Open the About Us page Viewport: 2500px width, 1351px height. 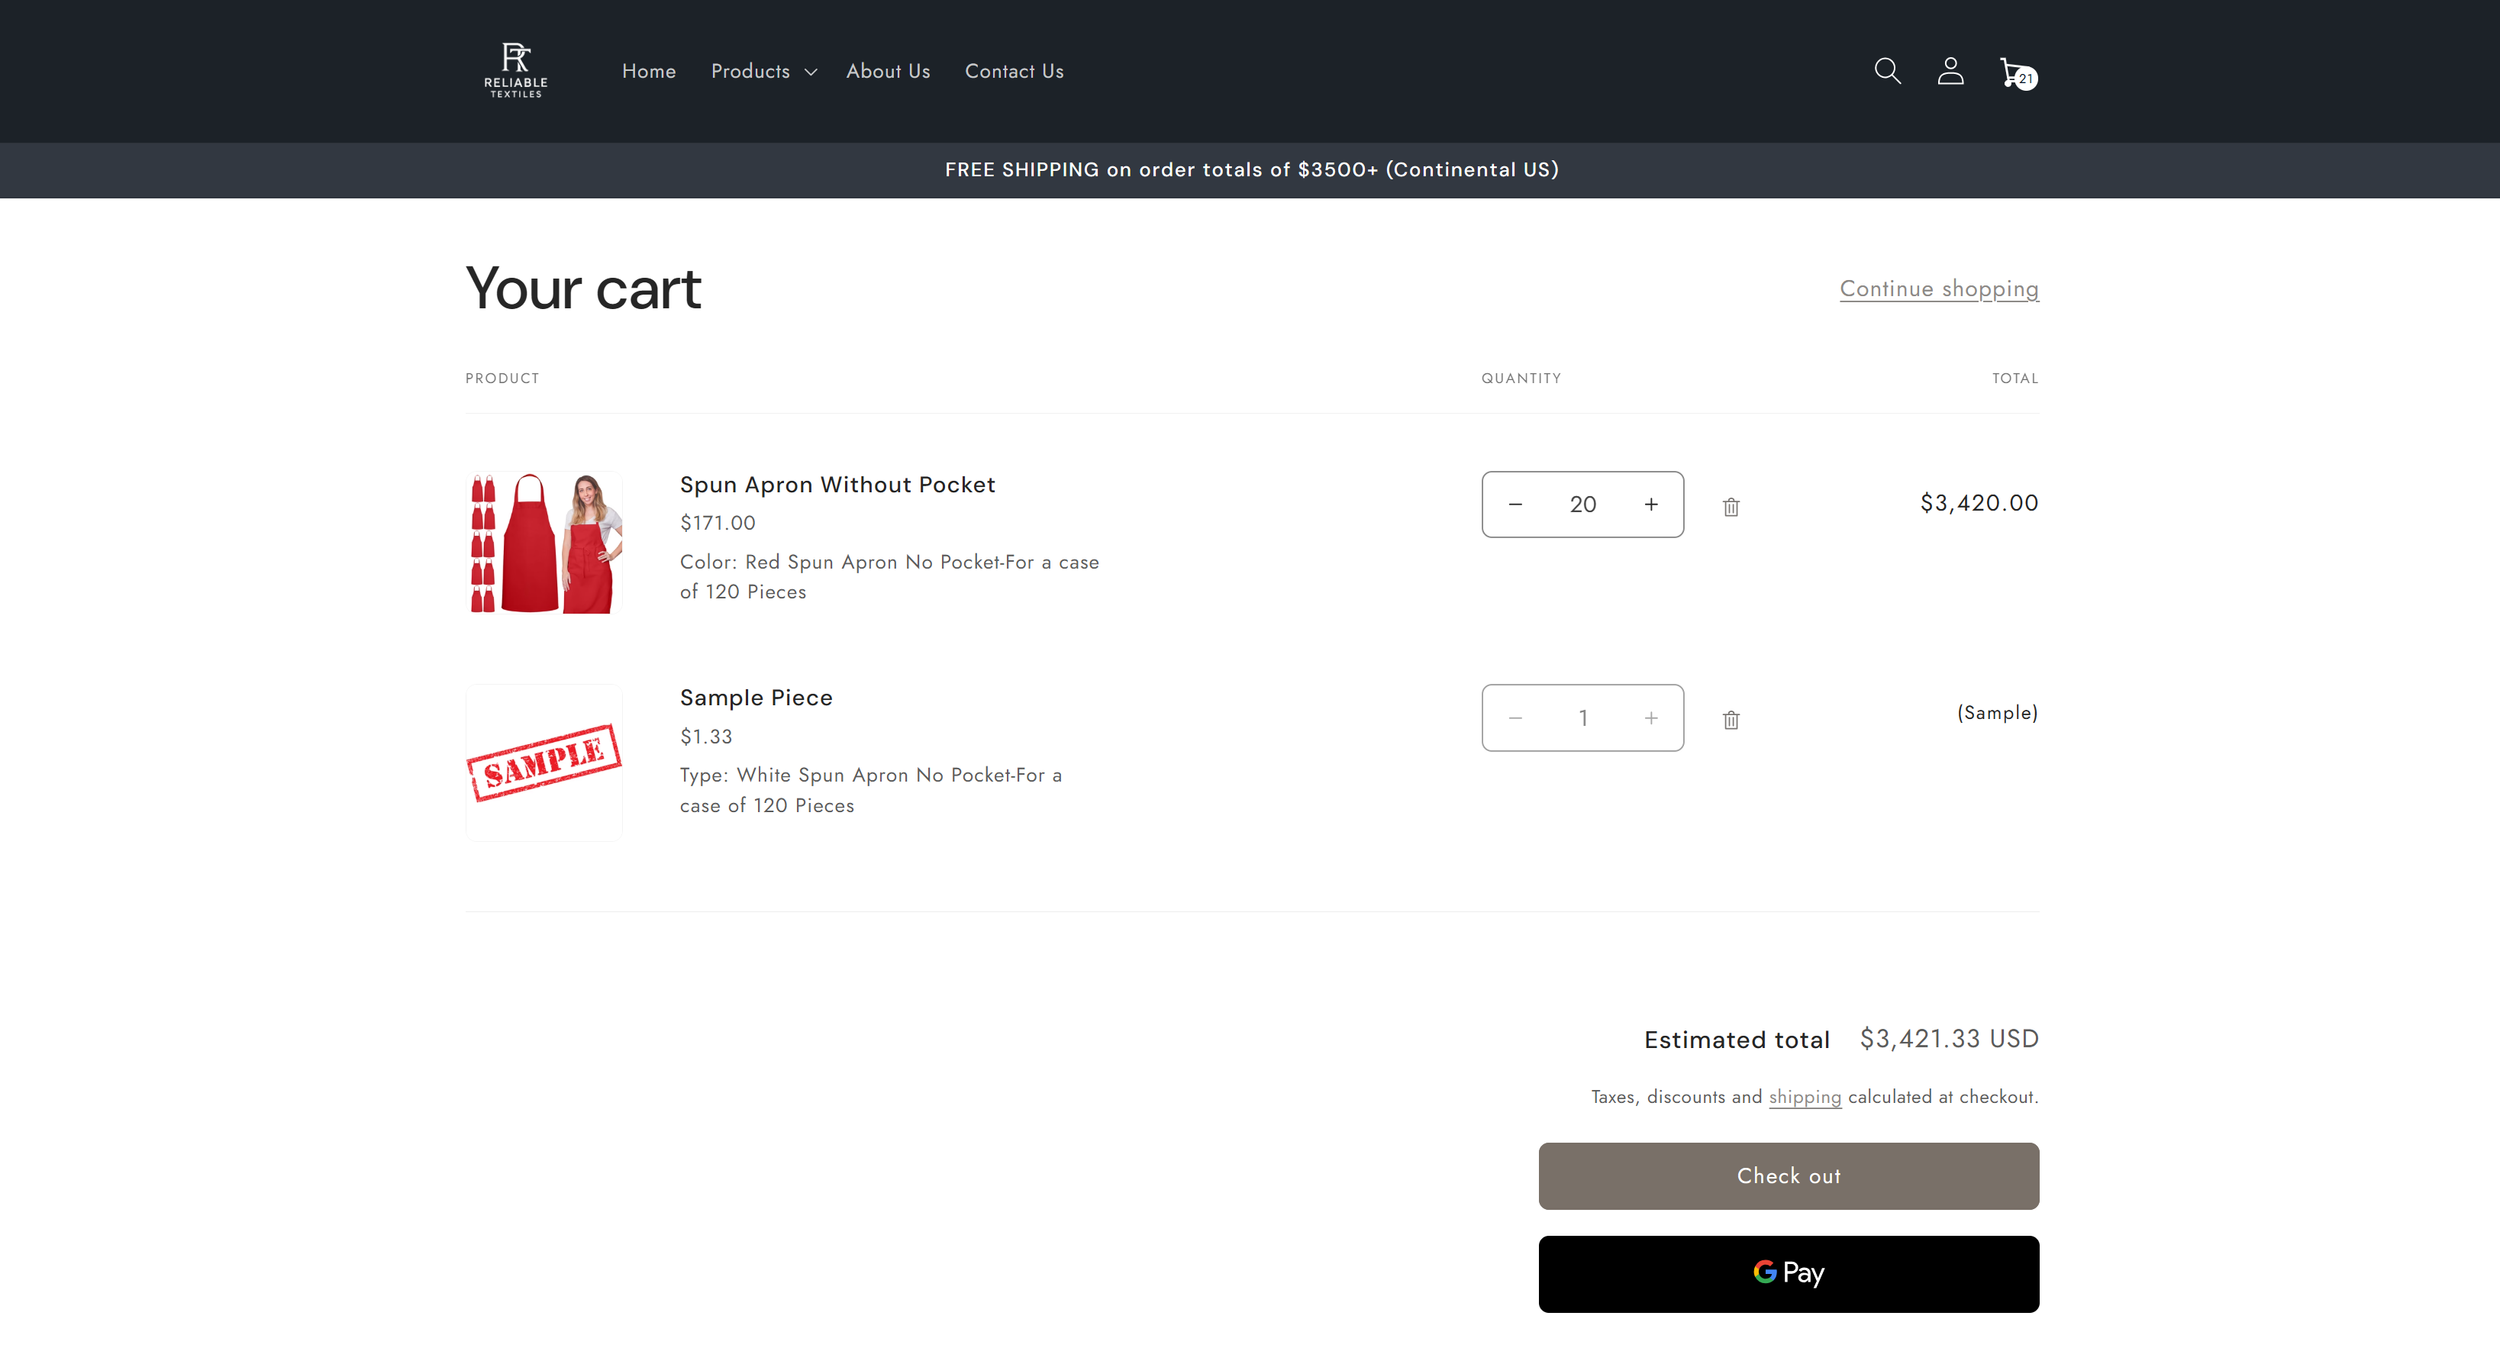[x=887, y=72]
